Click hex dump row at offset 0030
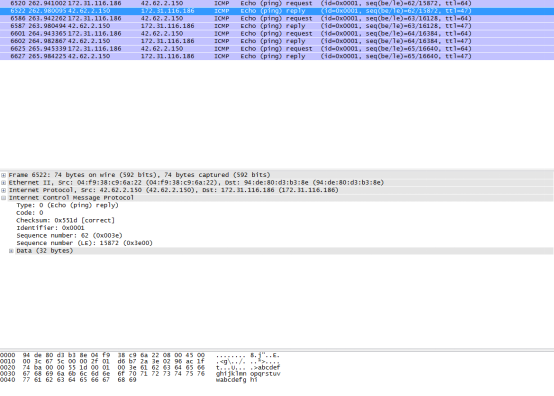This screenshot has height=396, width=554. pos(140,373)
